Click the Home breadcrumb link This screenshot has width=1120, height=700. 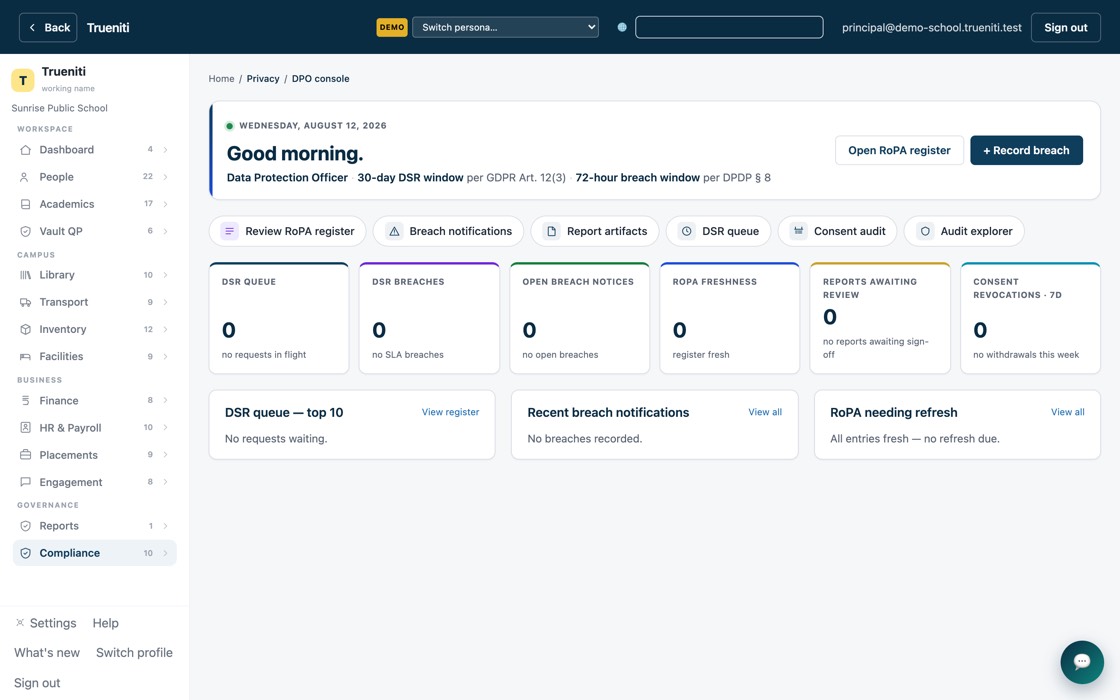(x=221, y=79)
